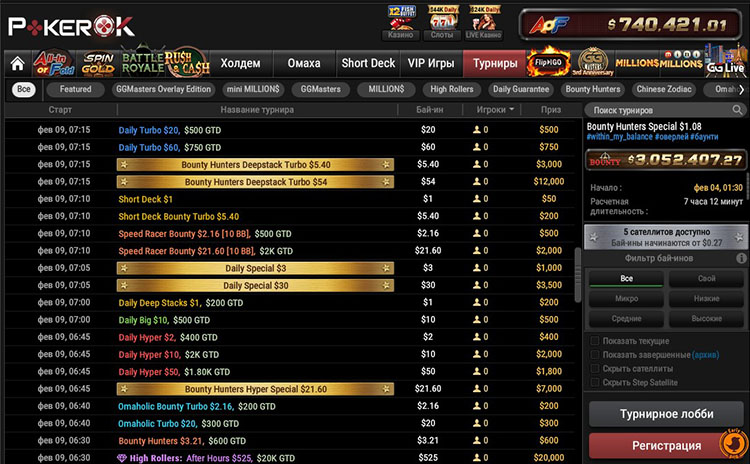750x464 pixels.
Task: Sort by the 'Бай-ин' column header
Action: pos(430,110)
